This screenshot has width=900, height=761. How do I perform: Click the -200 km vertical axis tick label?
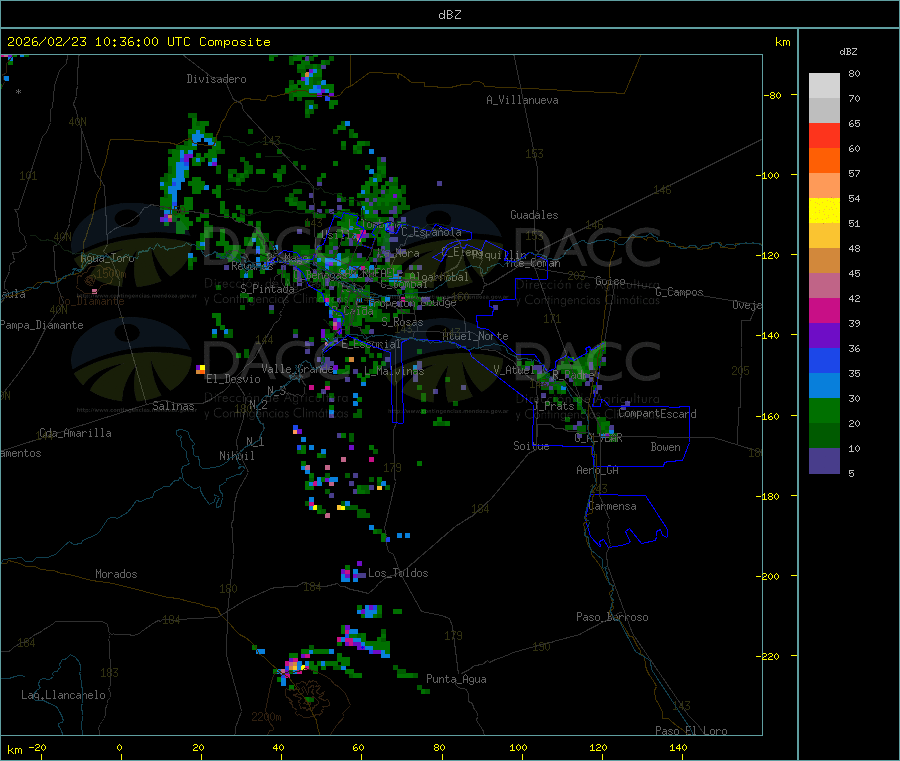coord(767,576)
